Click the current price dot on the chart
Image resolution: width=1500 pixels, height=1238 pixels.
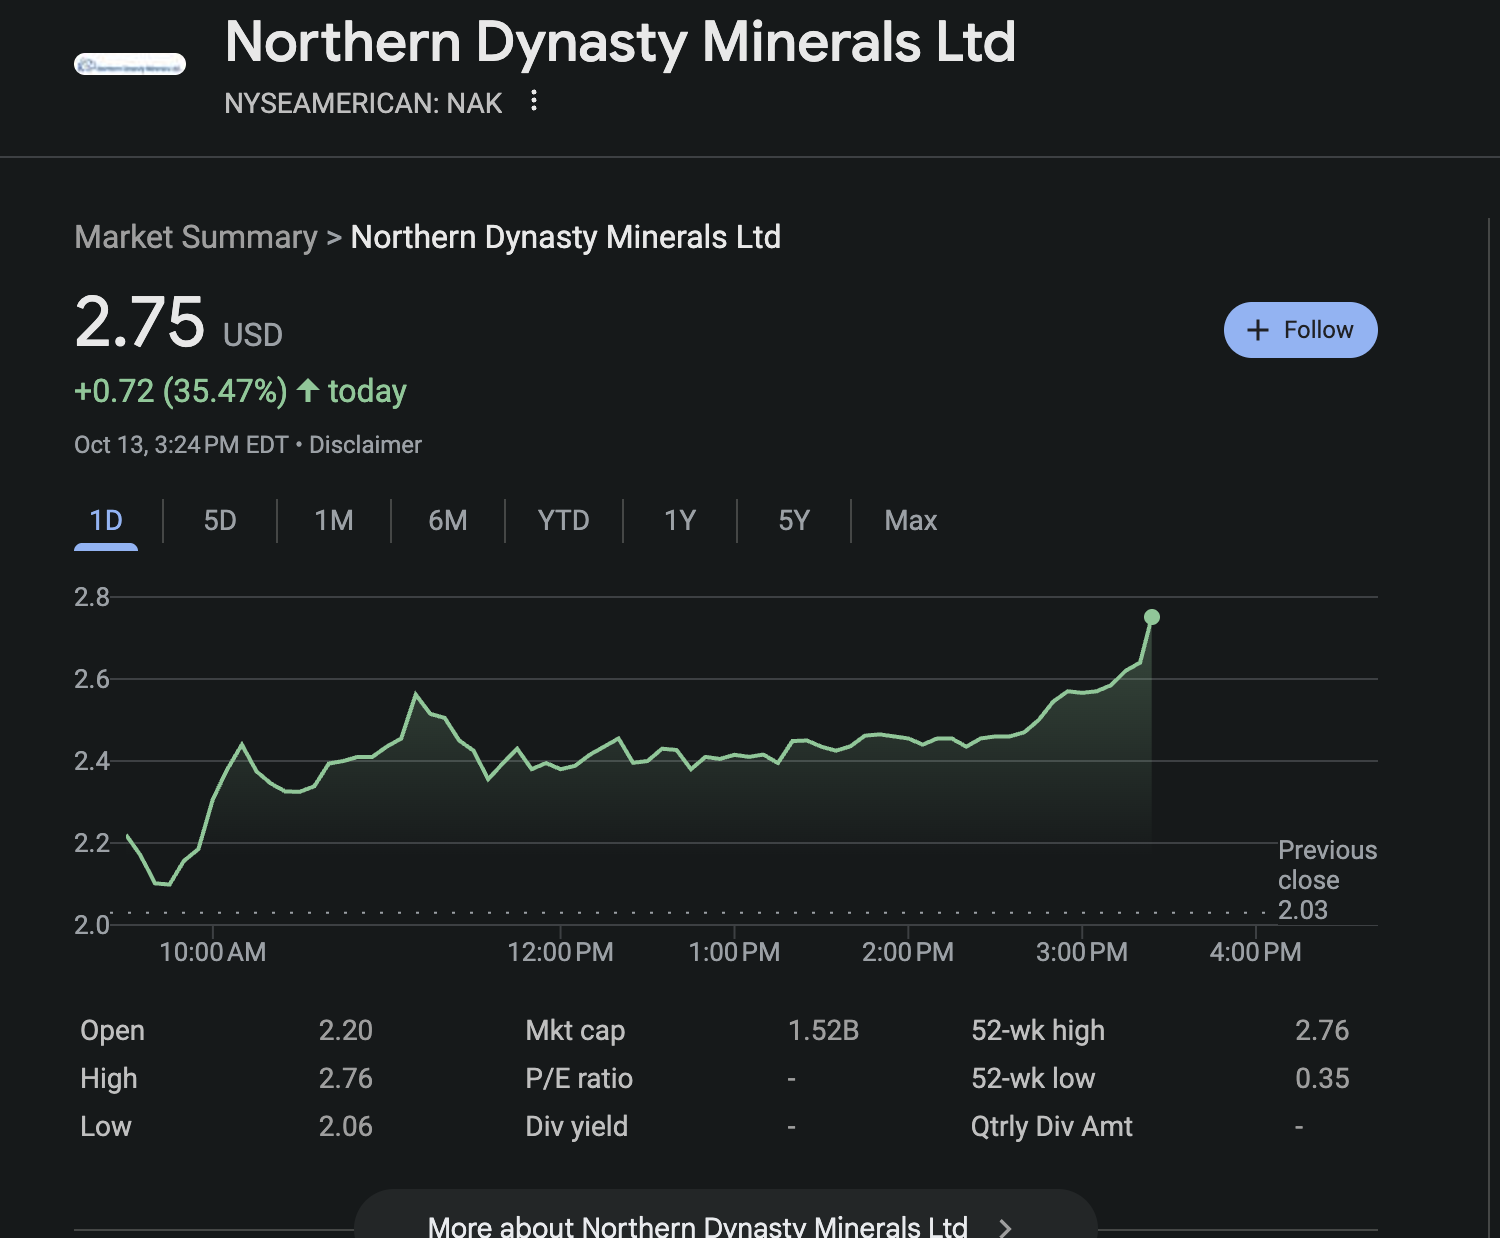[1152, 617]
